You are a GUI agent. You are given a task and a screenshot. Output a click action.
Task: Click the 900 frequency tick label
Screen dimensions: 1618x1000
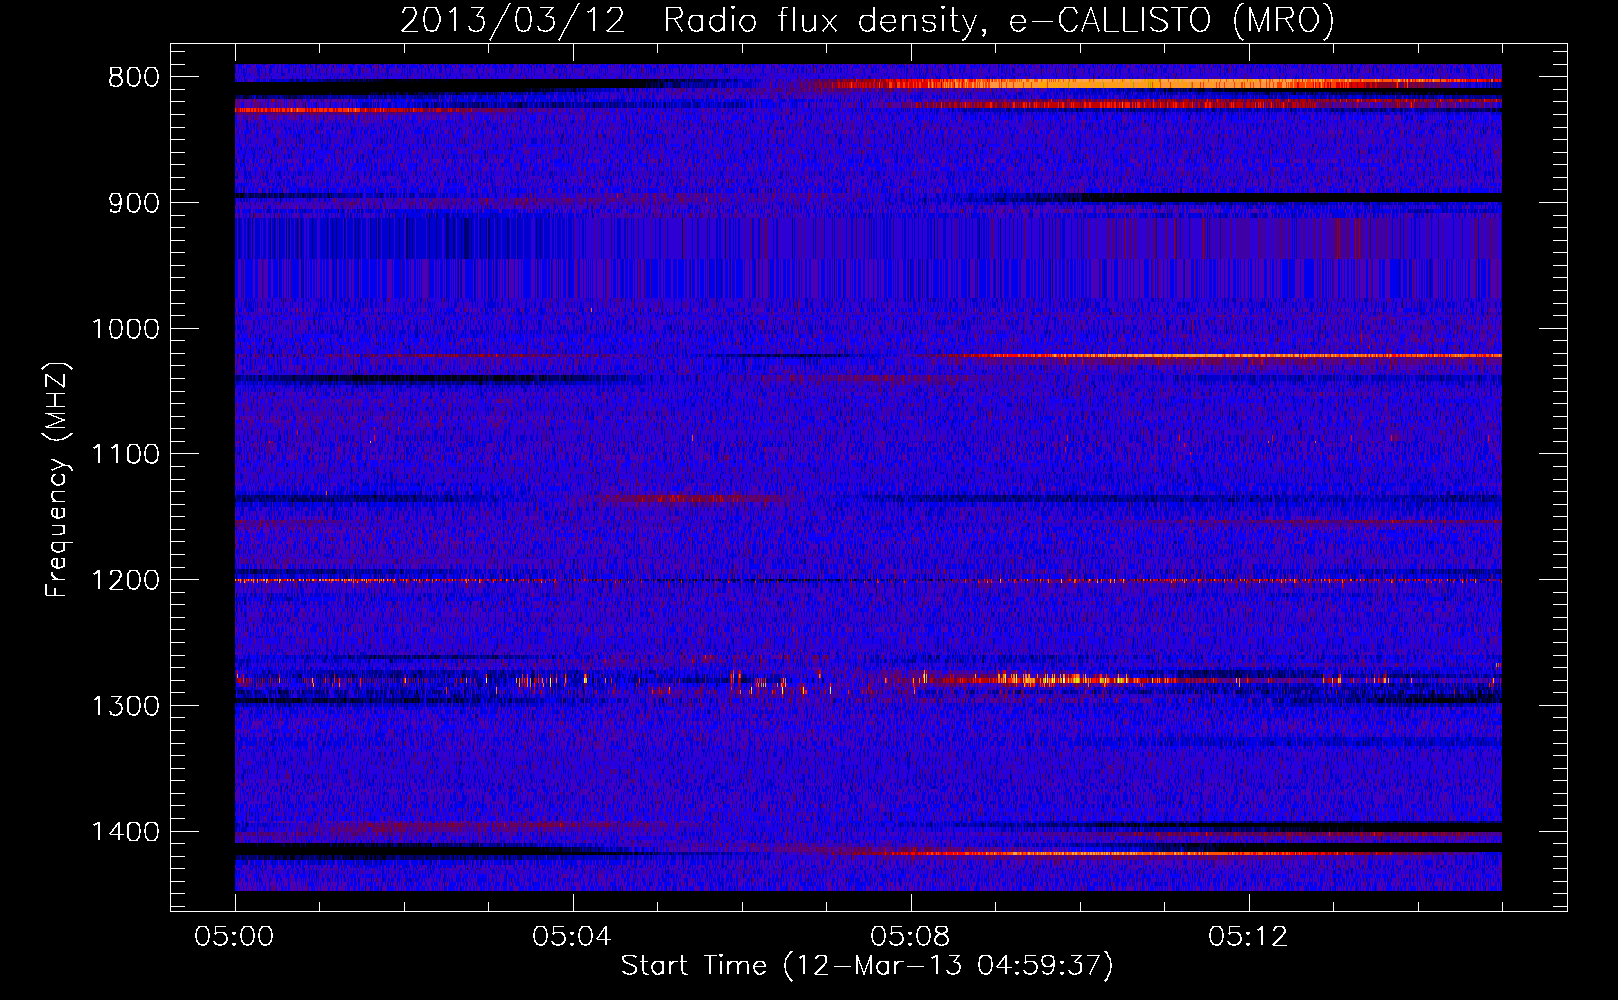133,203
